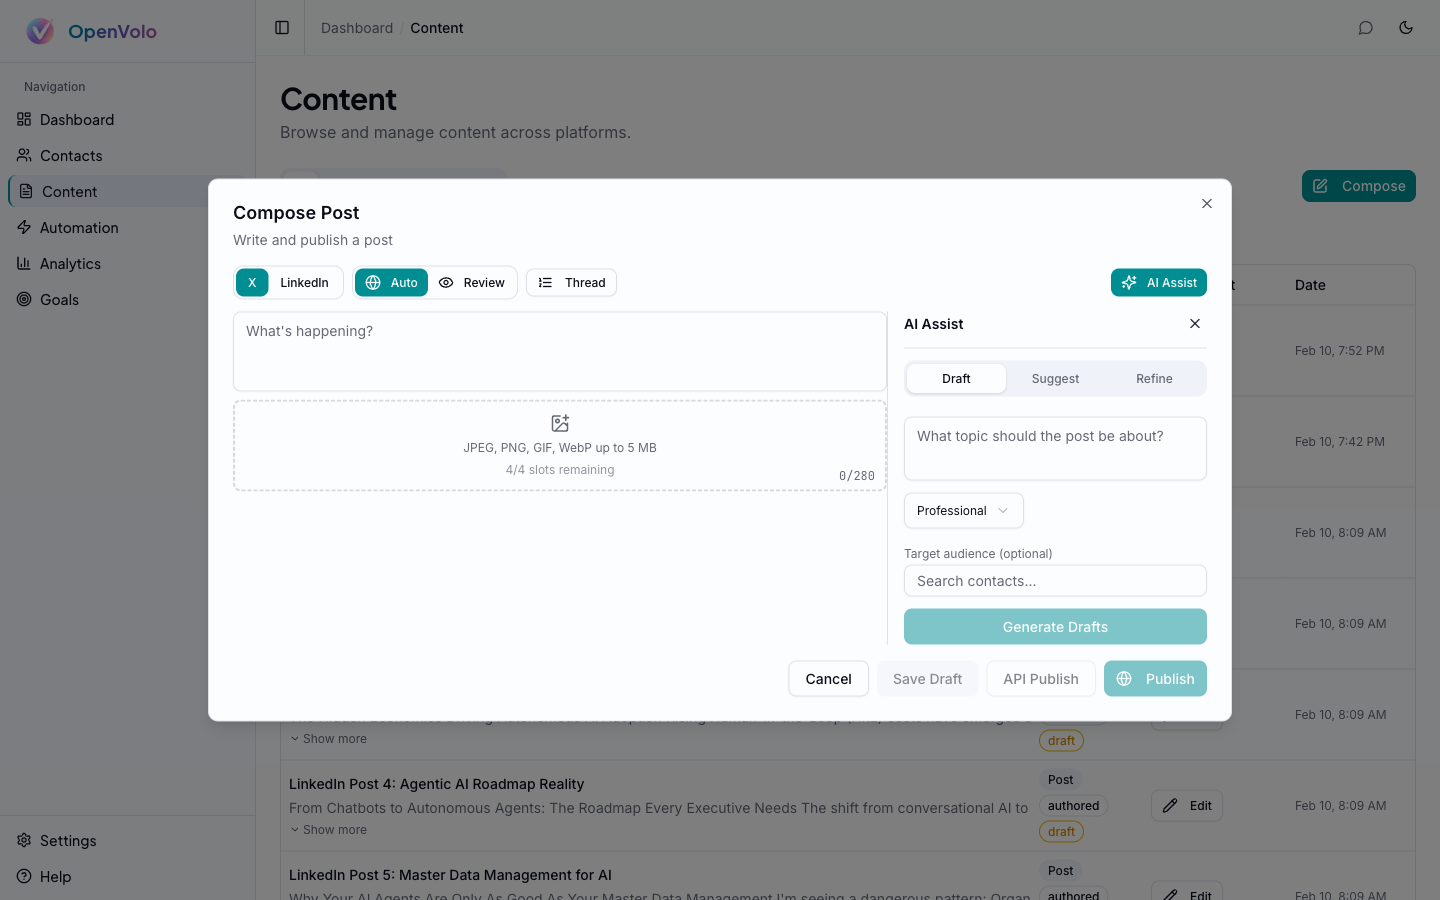The width and height of the screenshot is (1440, 900).
Task: Open Goals from the sidebar
Action: click(60, 299)
